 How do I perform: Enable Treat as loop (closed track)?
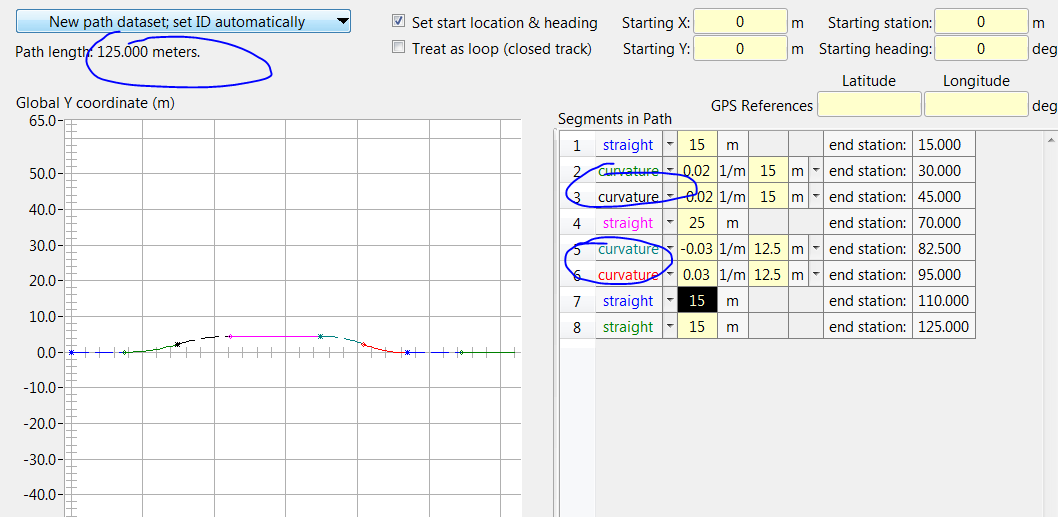pyautogui.click(x=398, y=47)
